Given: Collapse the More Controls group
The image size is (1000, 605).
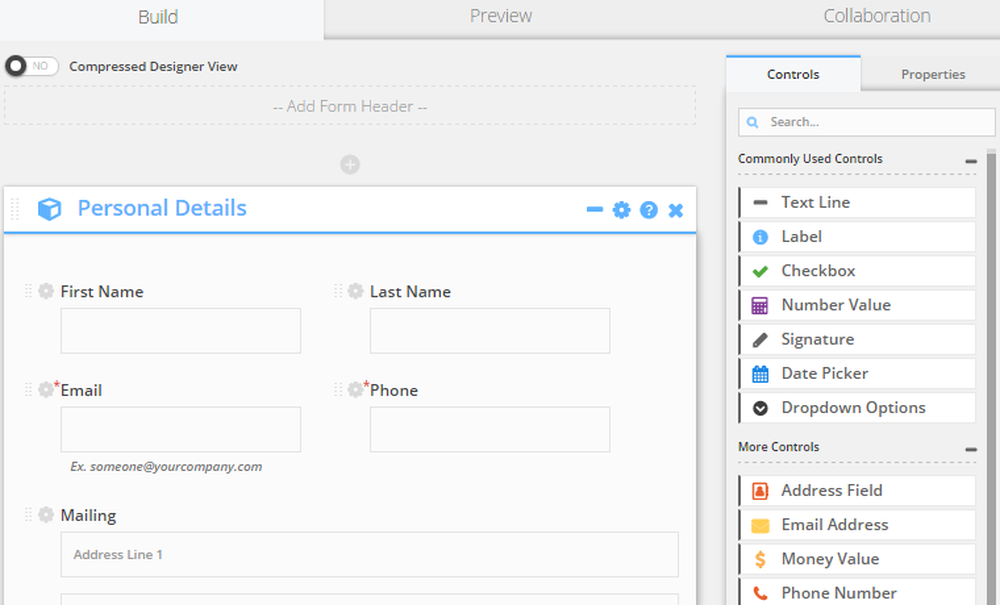Looking at the screenshot, I should coord(971,449).
